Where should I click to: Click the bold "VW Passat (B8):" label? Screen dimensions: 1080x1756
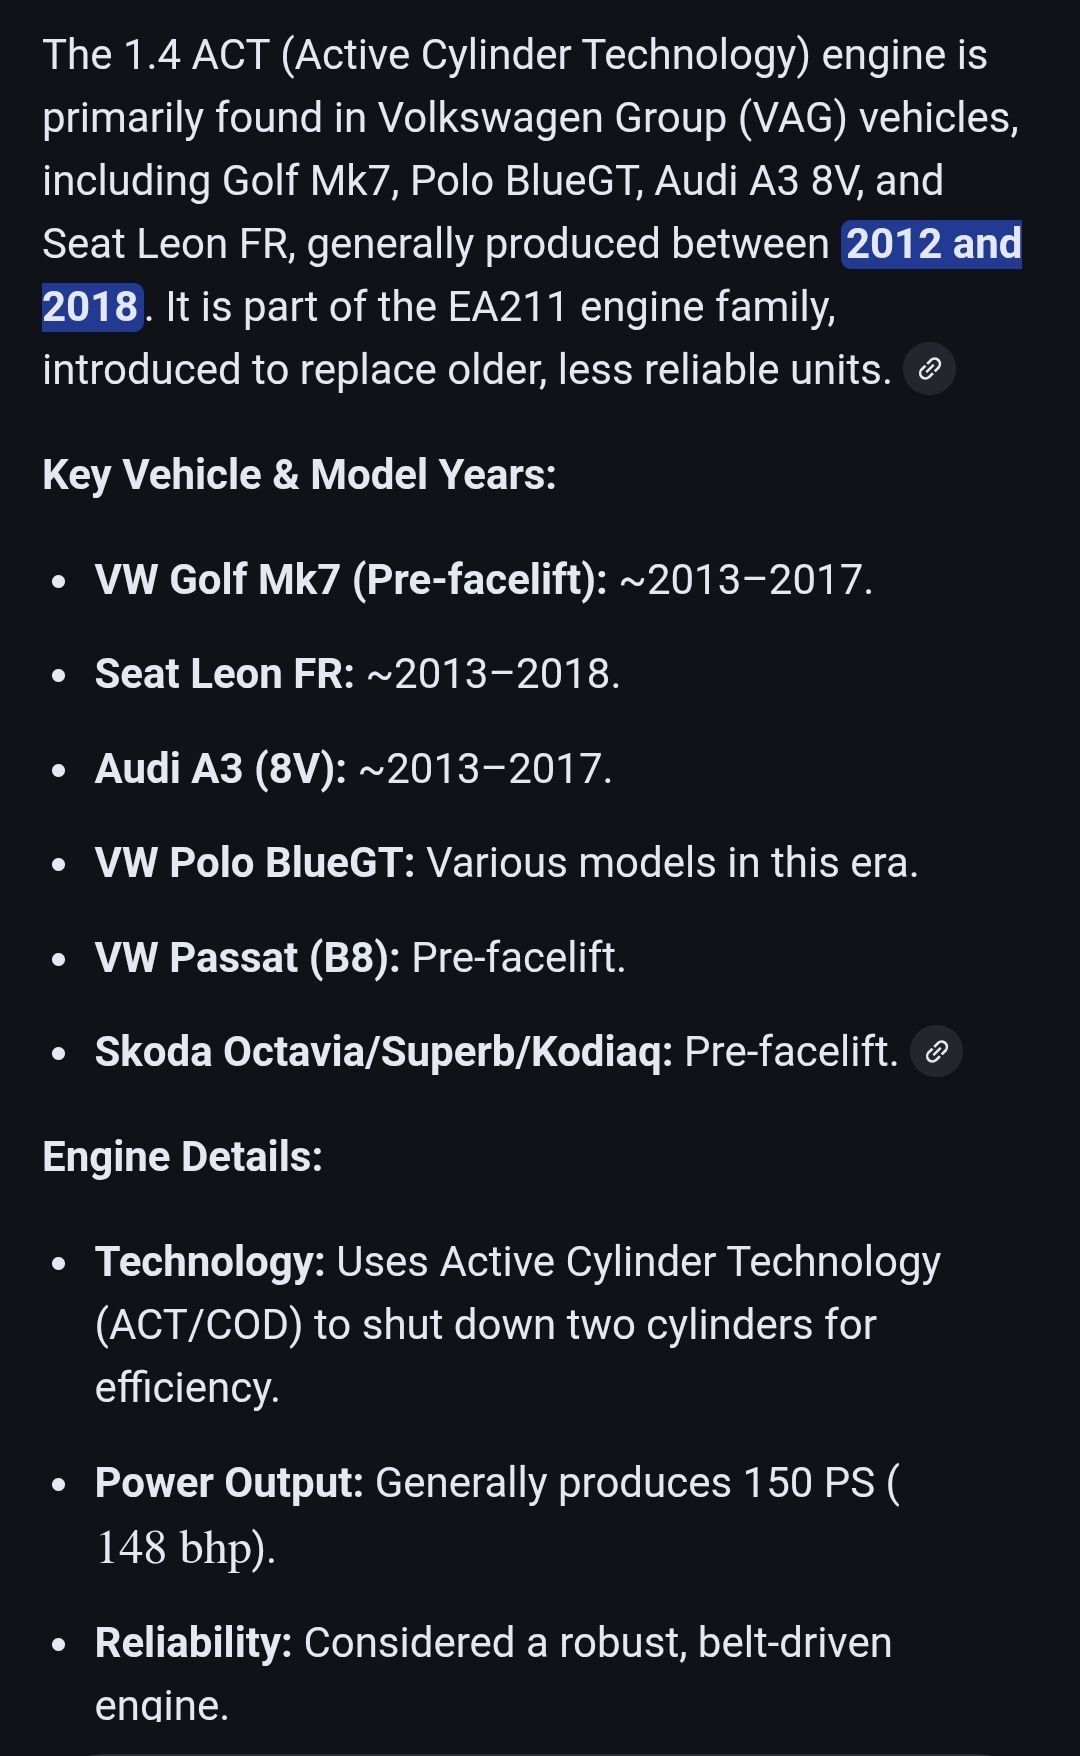pos(247,957)
